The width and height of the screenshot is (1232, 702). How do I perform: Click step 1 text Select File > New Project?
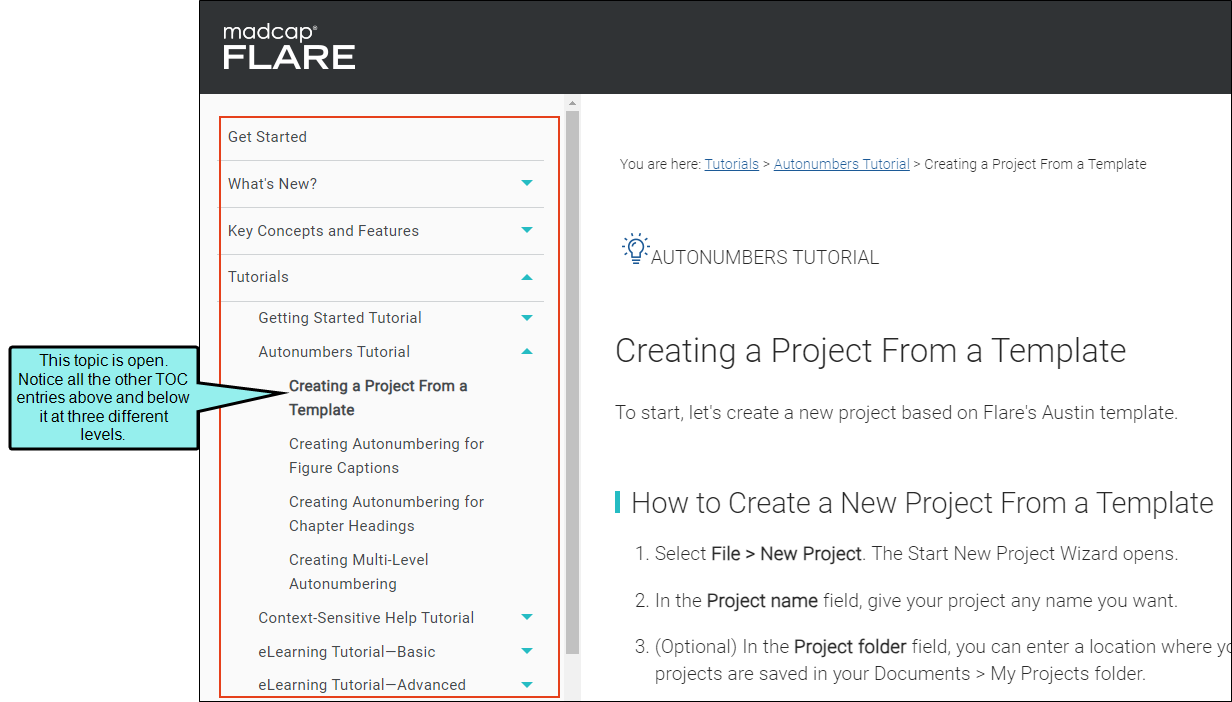coord(917,553)
